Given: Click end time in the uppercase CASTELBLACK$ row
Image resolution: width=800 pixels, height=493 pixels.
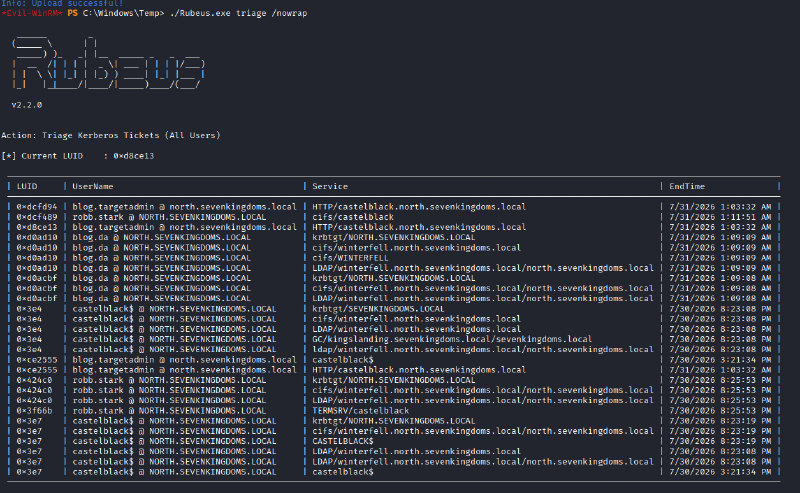Looking at the screenshot, I should (720, 441).
